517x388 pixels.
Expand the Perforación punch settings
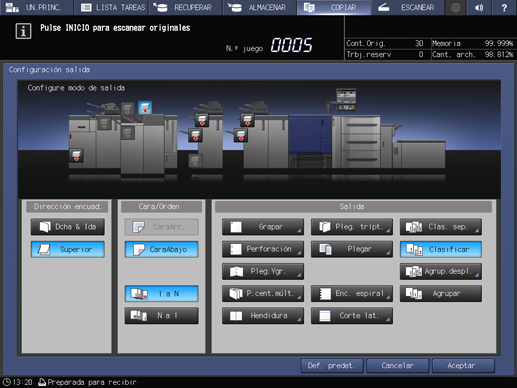[263, 249]
